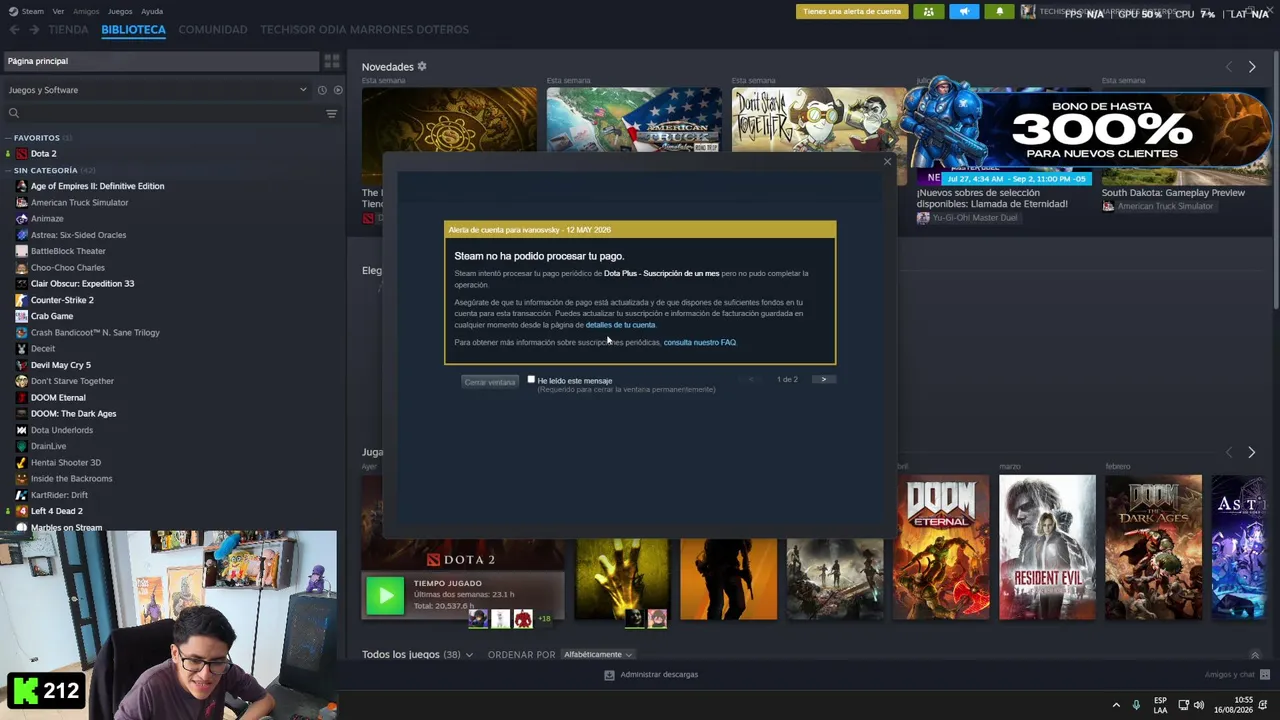
Task: Open 'Alfabéticamente' sort order dropdown
Action: (x=598, y=654)
